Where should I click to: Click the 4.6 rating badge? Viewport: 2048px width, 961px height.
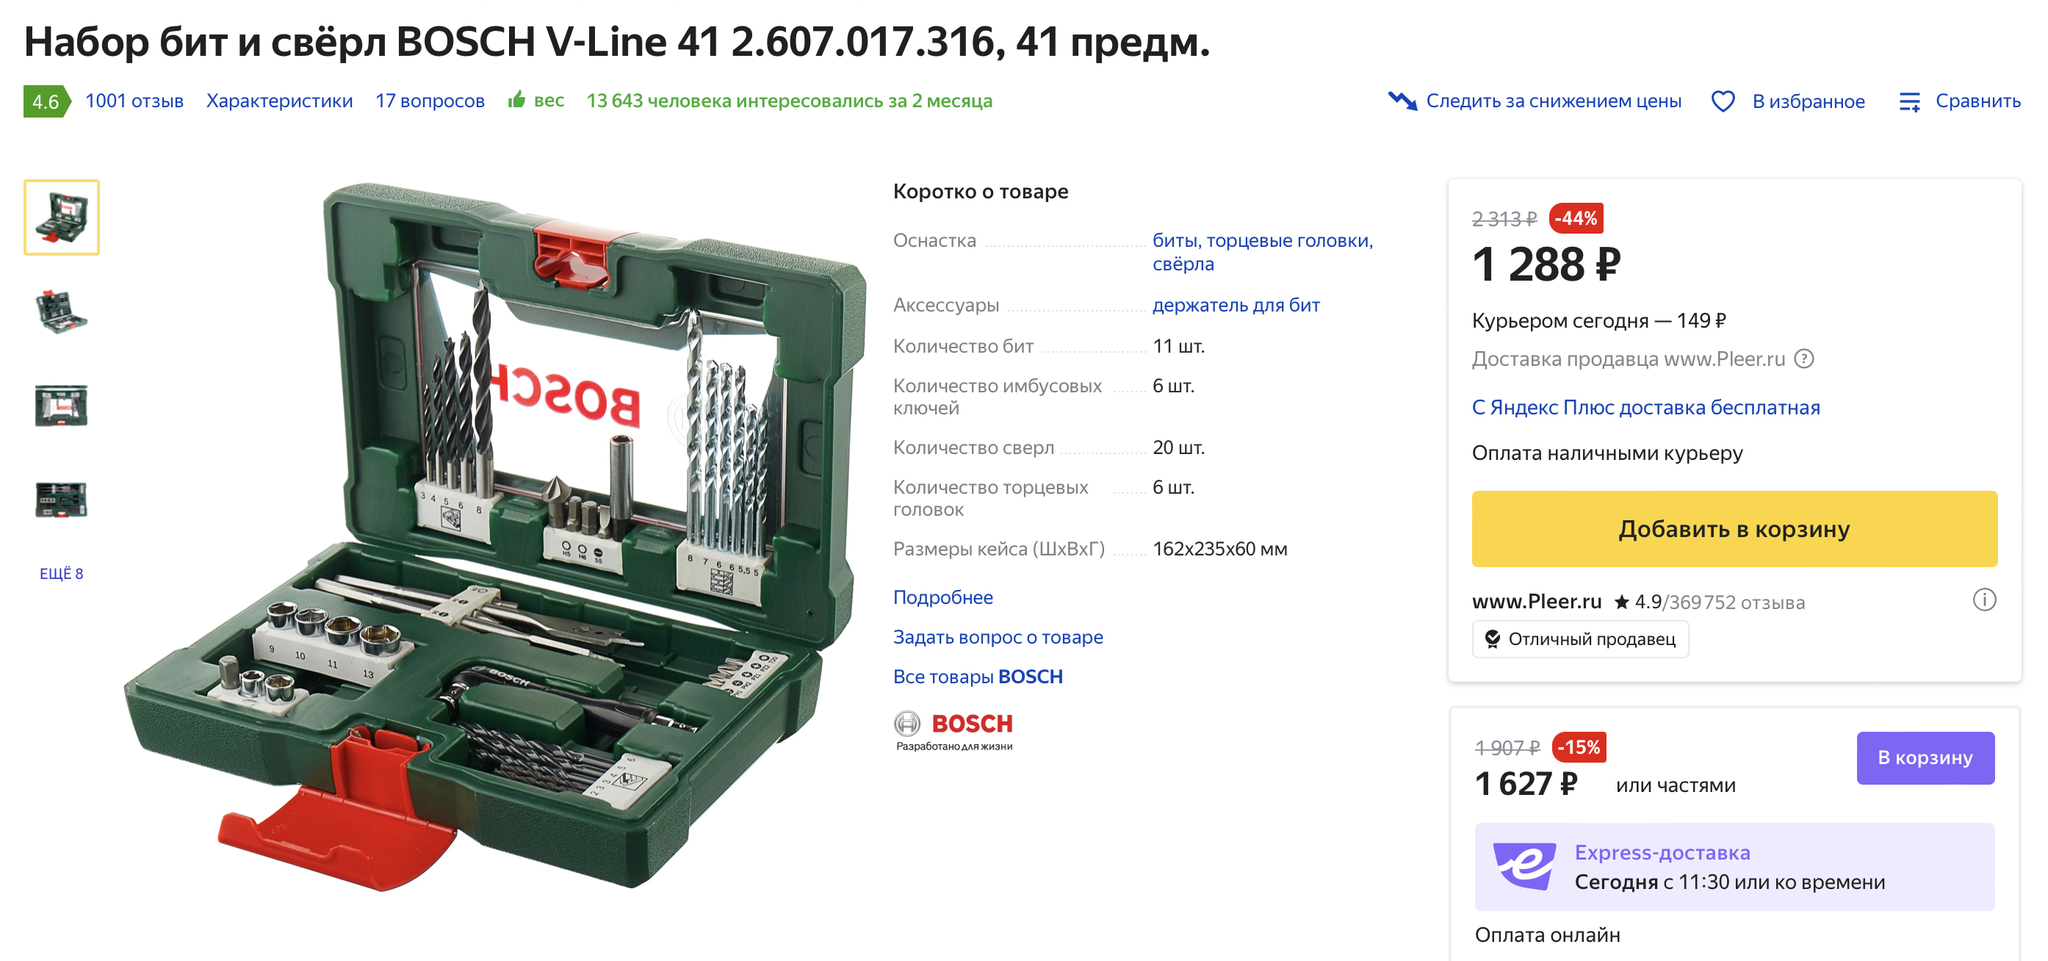[x=46, y=101]
